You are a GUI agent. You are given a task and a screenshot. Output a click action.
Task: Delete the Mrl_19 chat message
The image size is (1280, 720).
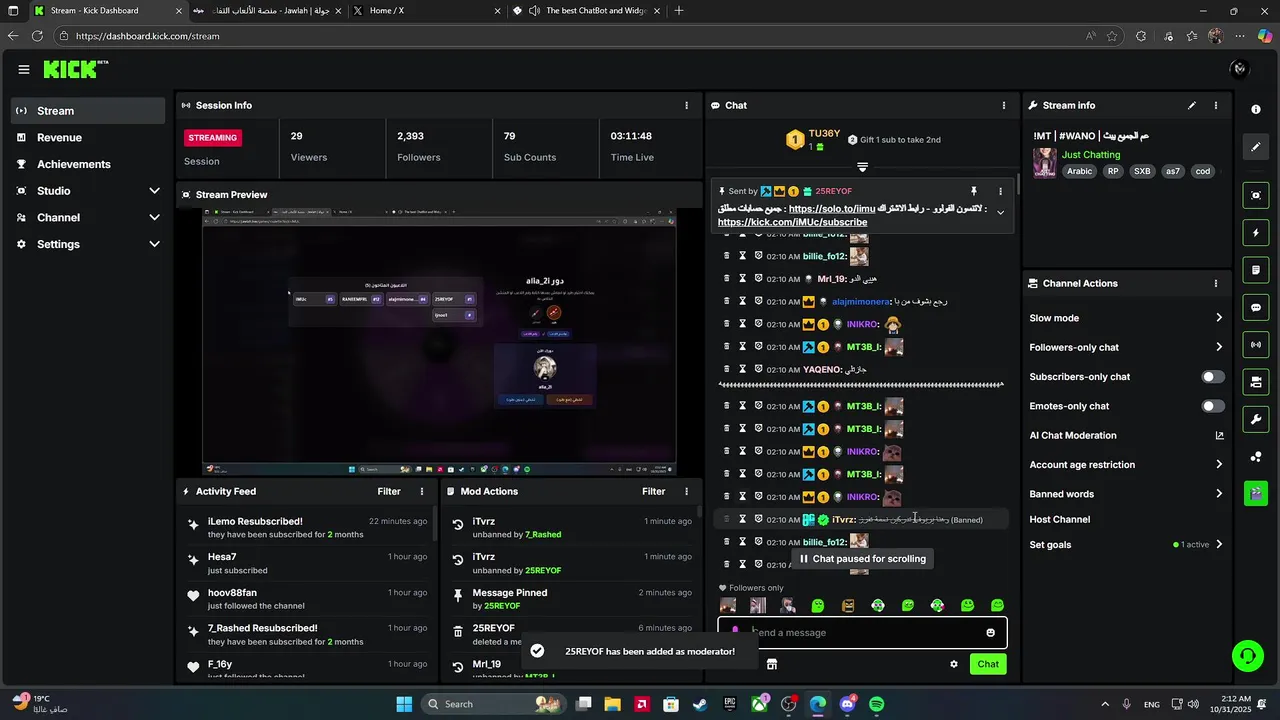(x=727, y=279)
